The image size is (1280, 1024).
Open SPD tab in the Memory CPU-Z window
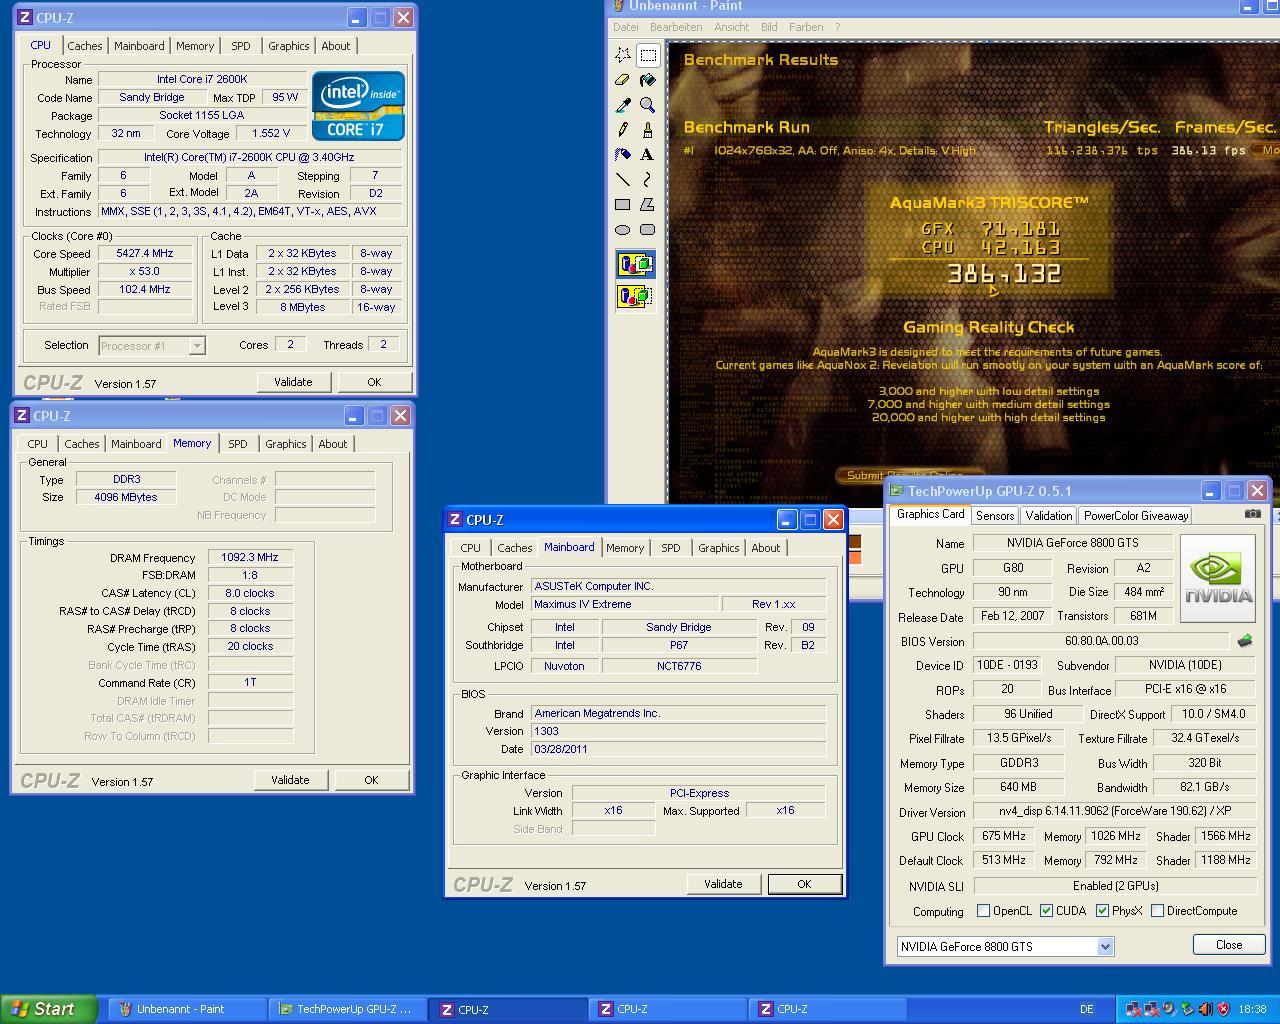[237, 444]
